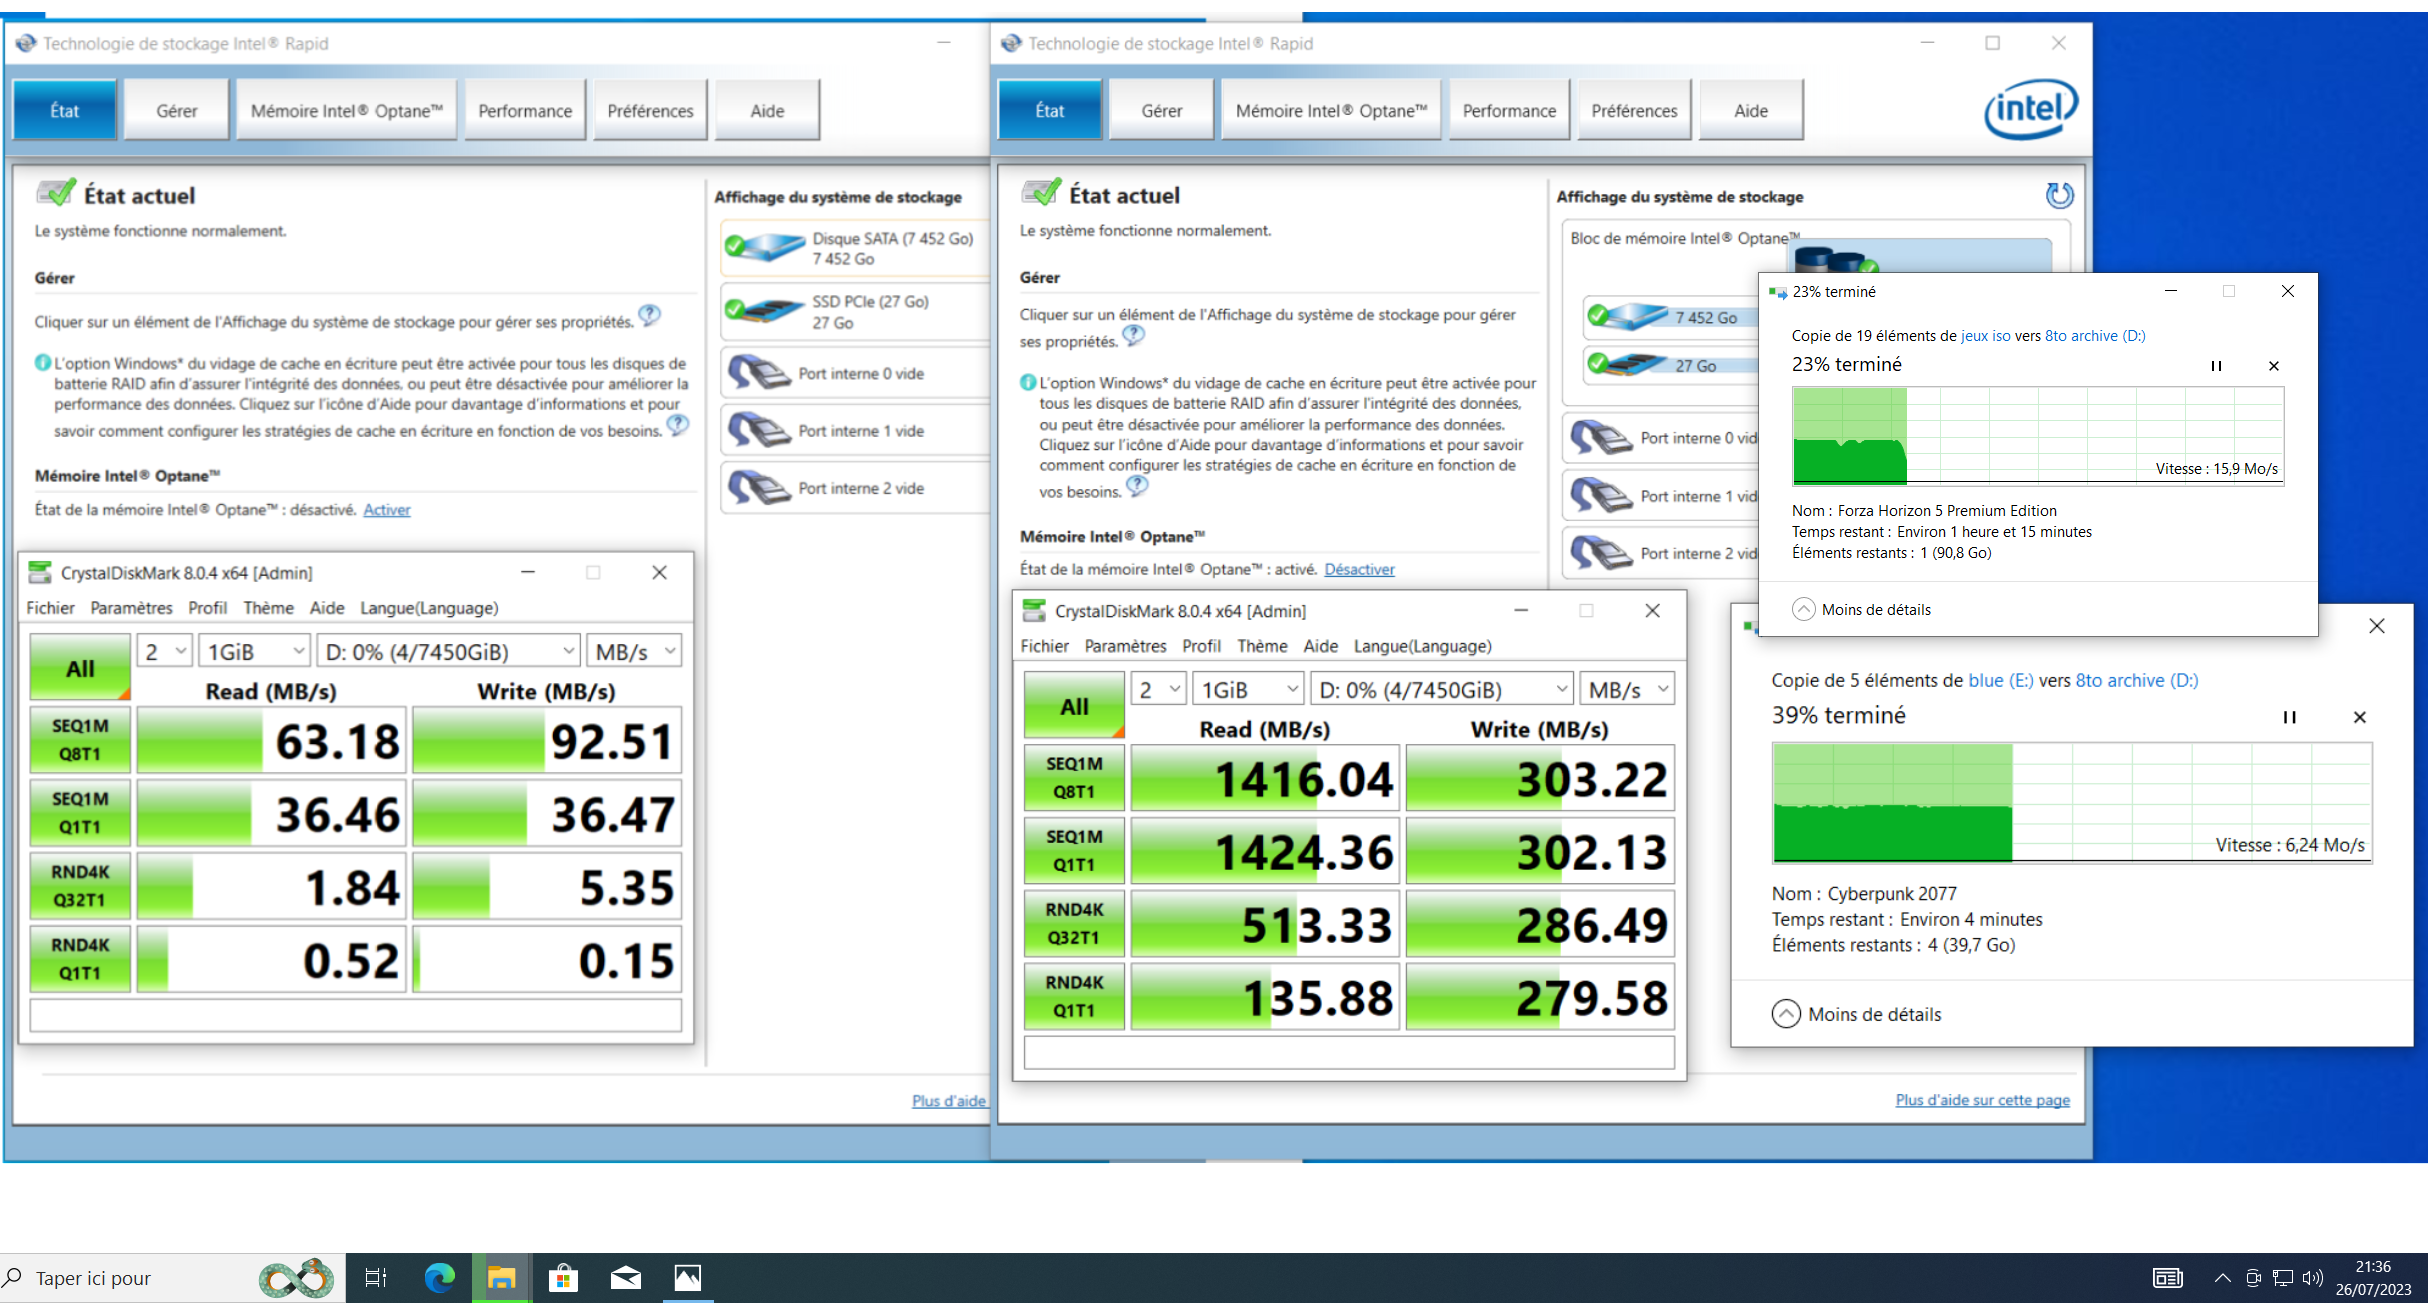Cancel the Cyberpunk 2077 copy transfer
The image size is (2428, 1303).
pyautogui.click(x=2359, y=717)
